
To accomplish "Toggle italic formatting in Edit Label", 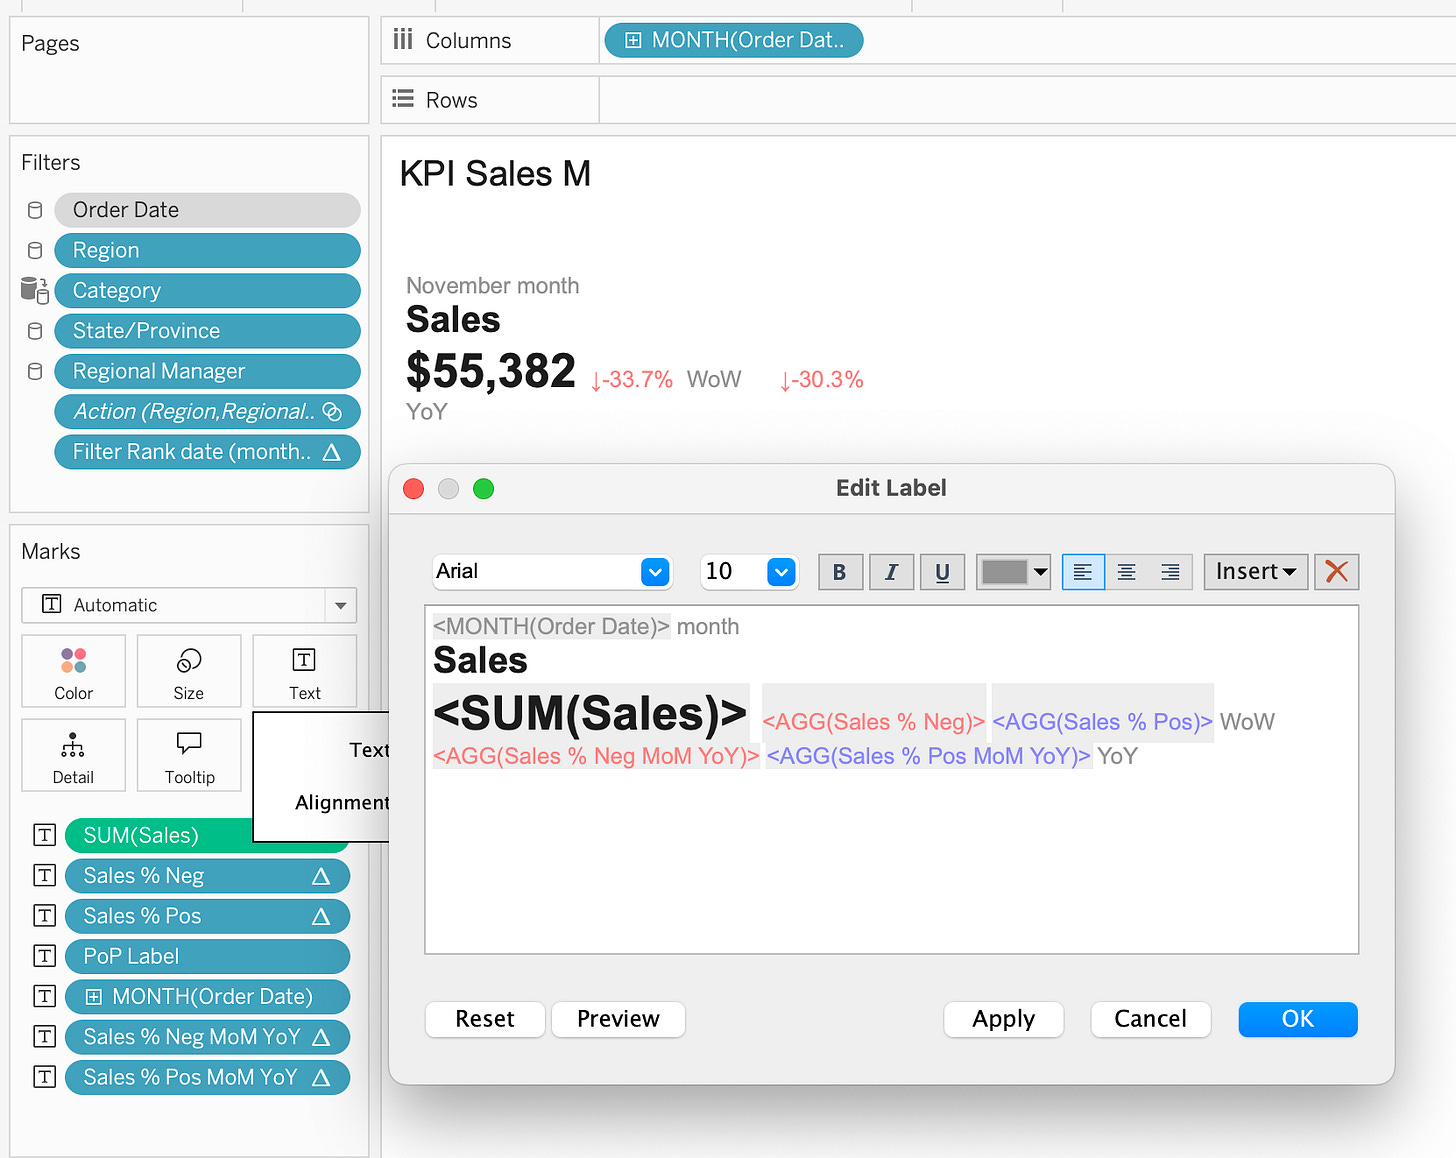I will point(891,572).
